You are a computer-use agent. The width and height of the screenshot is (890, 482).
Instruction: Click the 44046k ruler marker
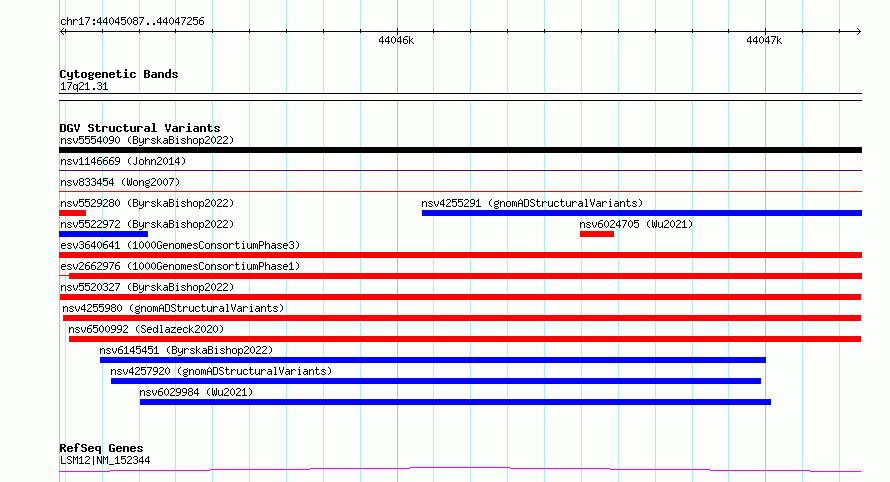(x=396, y=40)
